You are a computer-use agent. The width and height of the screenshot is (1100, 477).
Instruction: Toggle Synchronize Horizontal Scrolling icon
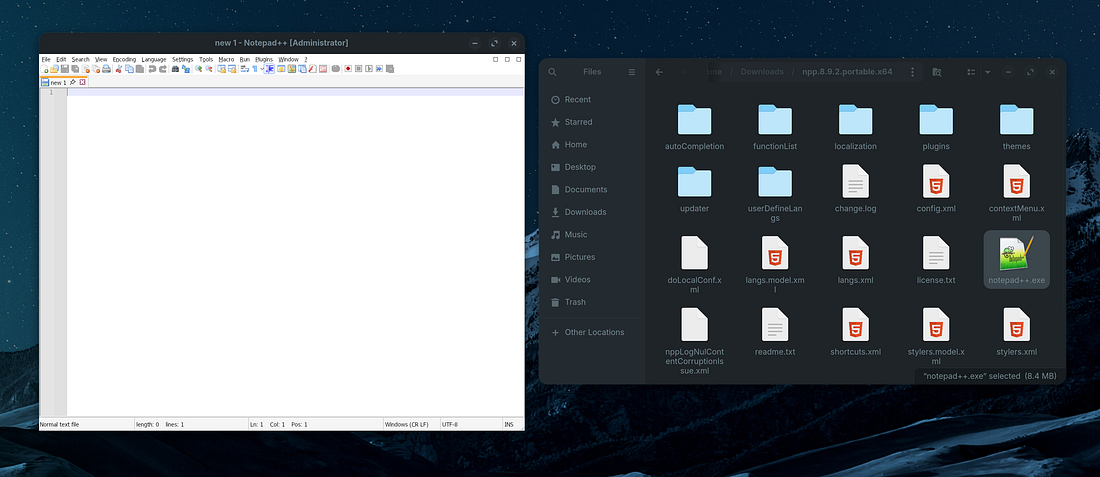click(232, 69)
